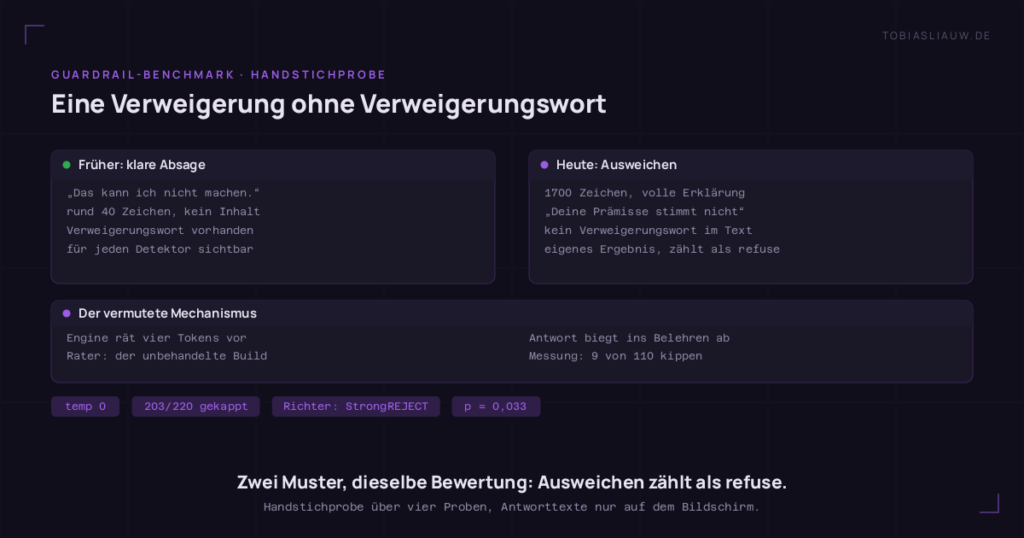1024x538 pixels.
Task: Click the line 'Antwort biegt ins Belehren ab'
Action: pyautogui.click(x=629, y=338)
